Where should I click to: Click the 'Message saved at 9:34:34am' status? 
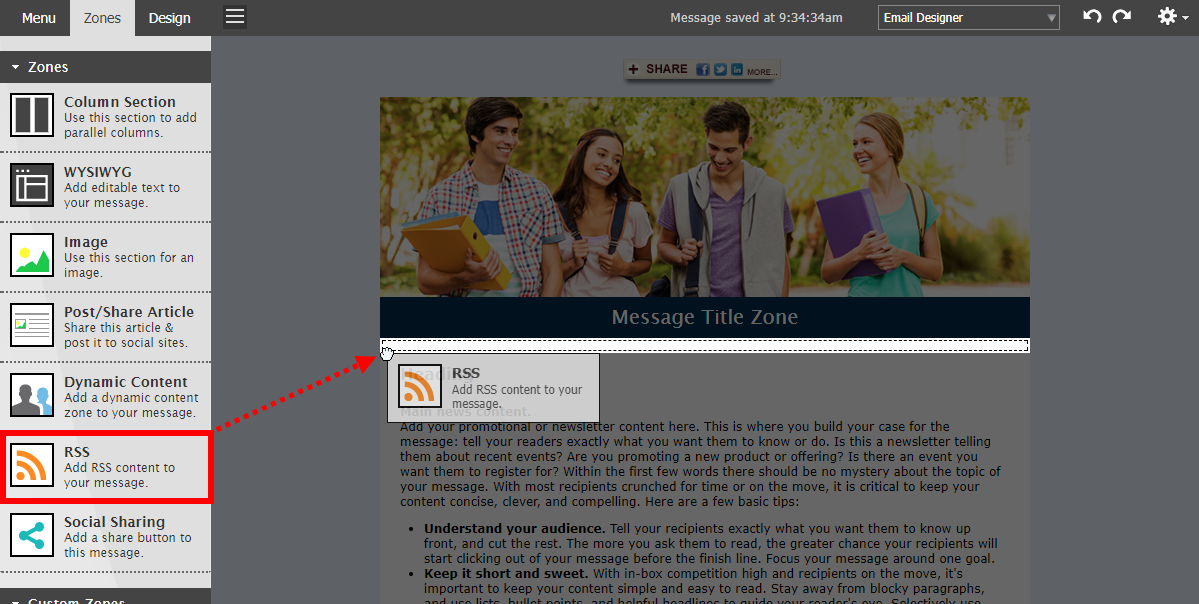[x=756, y=18]
